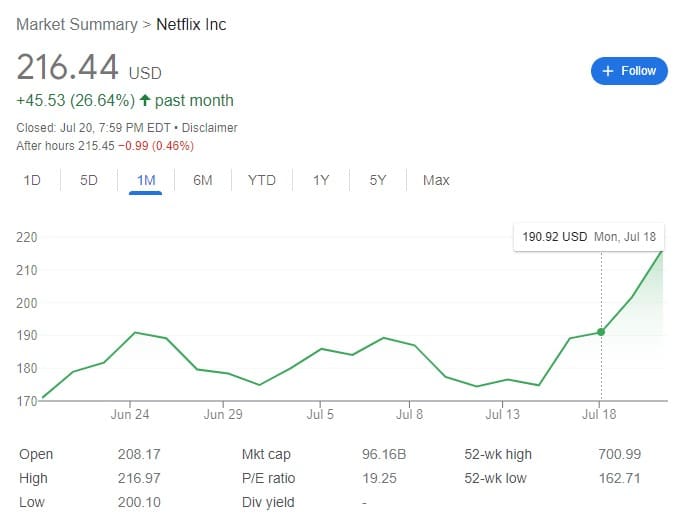This screenshot has width=680, height=517.
Task: Click the Low value 200.10
Action: (x=139, y=502)
